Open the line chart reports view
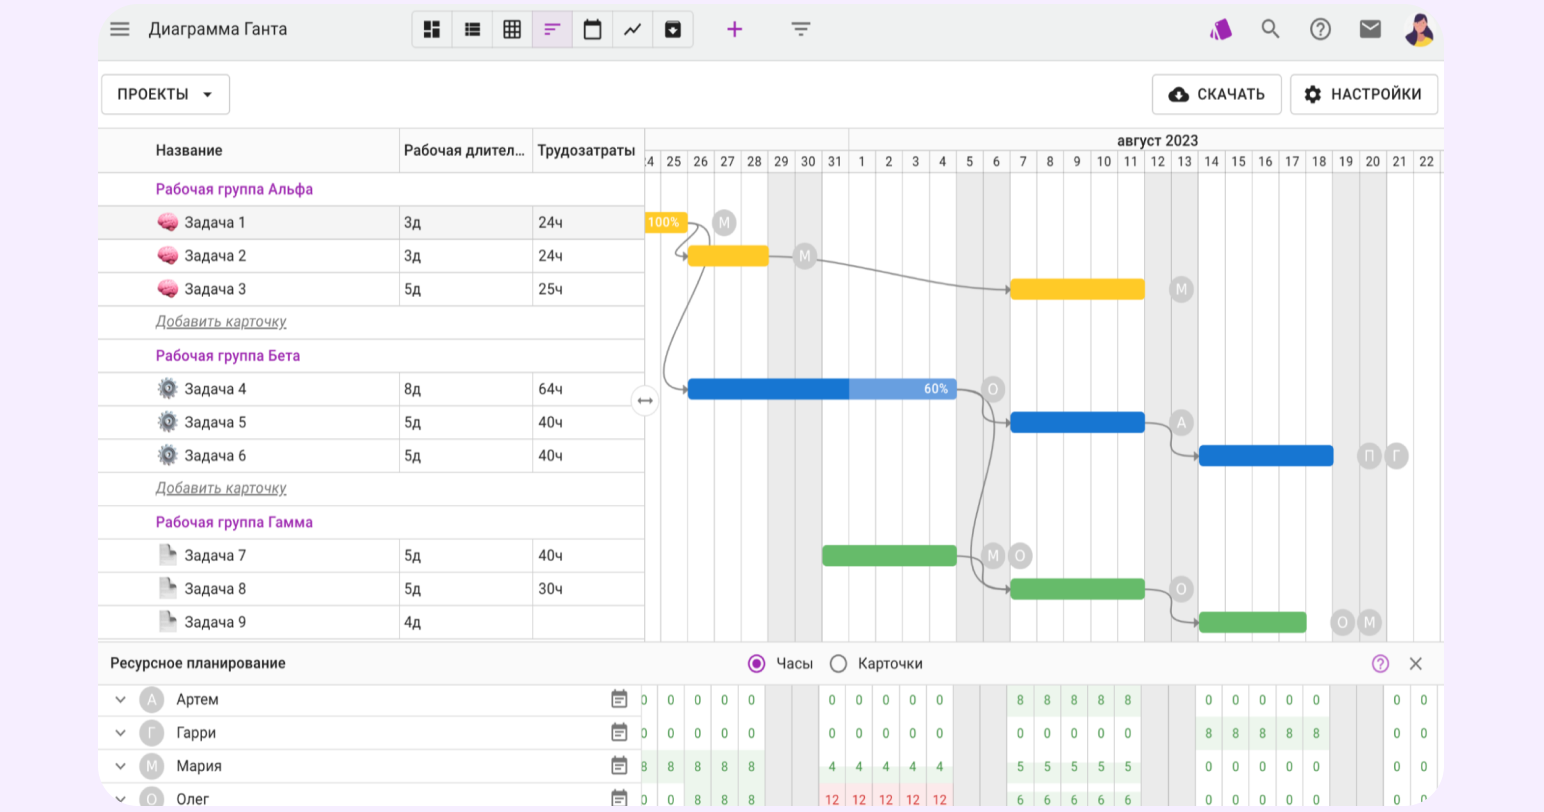Image resolution: width=1544 pixels, height=812 pixels. 632,30
